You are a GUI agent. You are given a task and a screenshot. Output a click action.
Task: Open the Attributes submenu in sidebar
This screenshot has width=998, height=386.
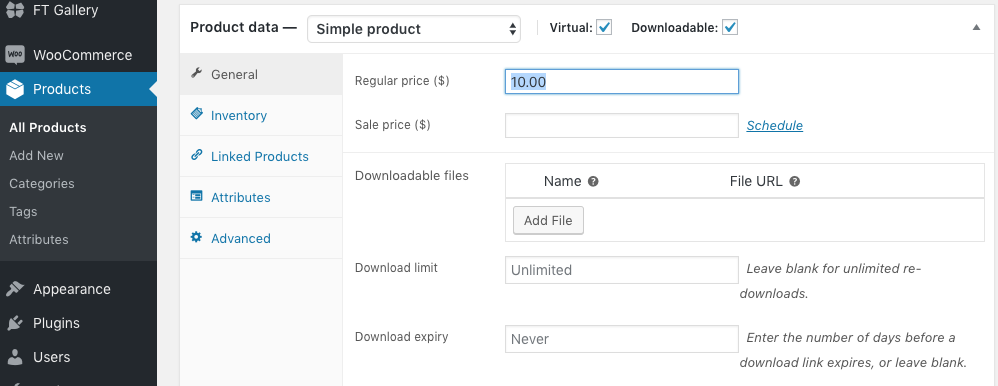point(39,239)
